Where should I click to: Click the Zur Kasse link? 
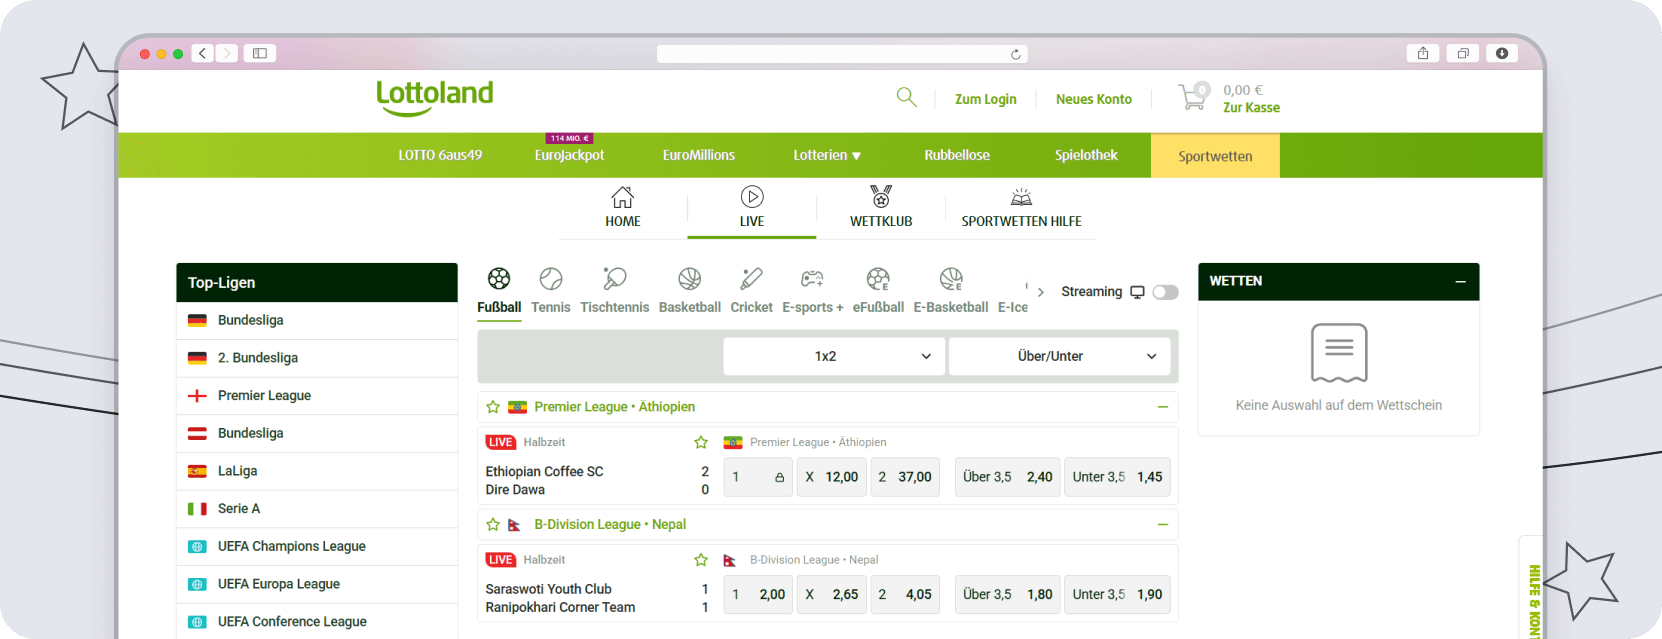coord(1251,108)
